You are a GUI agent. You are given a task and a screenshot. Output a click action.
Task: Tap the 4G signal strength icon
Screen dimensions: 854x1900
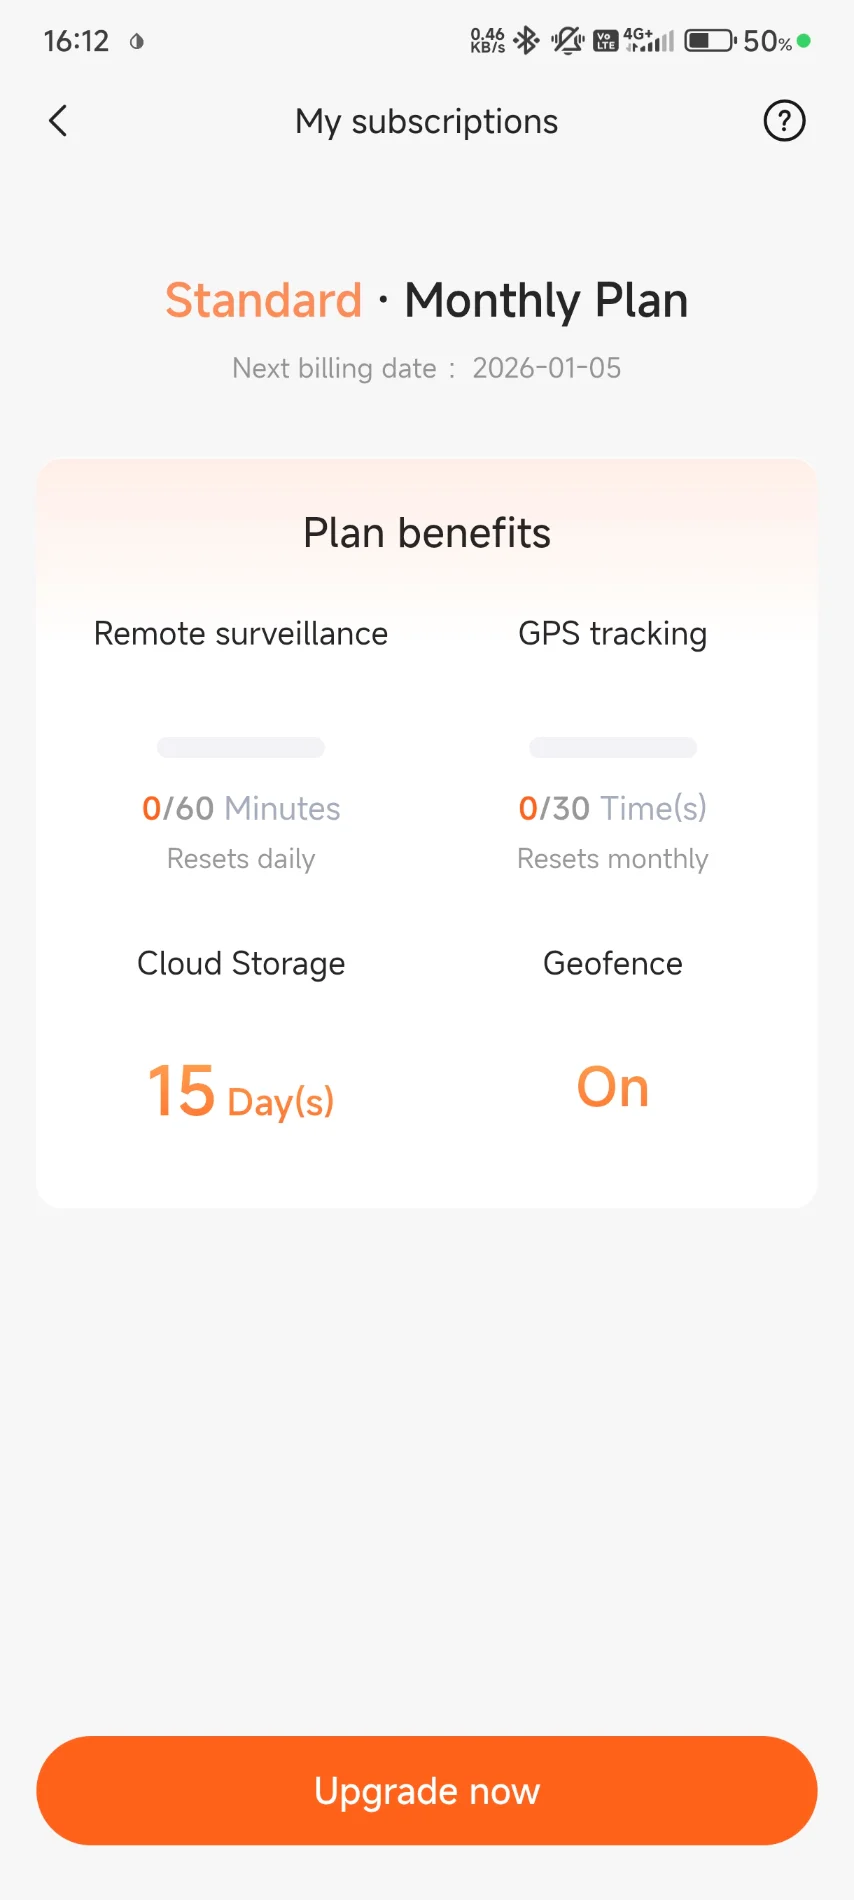[x=649, y=41]
